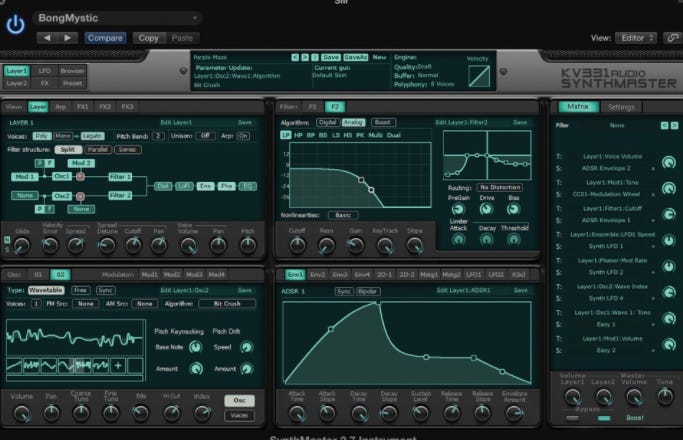Open the Routing No Distortion dropdown
This screenshot has height=440, width=683.
[x=500, y=187]
